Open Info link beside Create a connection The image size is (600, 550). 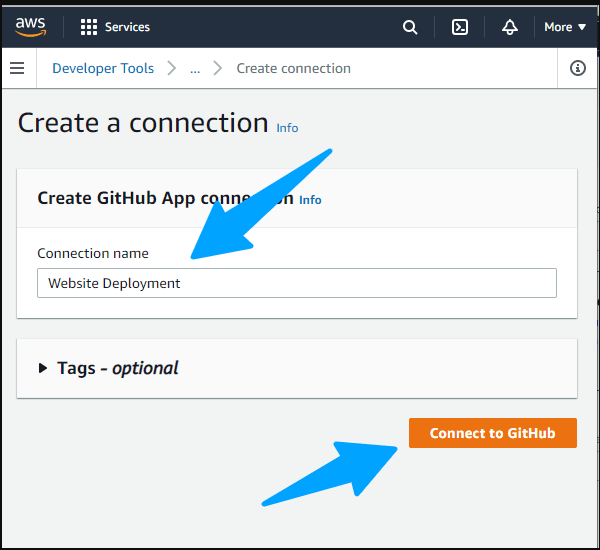(x=287, y=128)
